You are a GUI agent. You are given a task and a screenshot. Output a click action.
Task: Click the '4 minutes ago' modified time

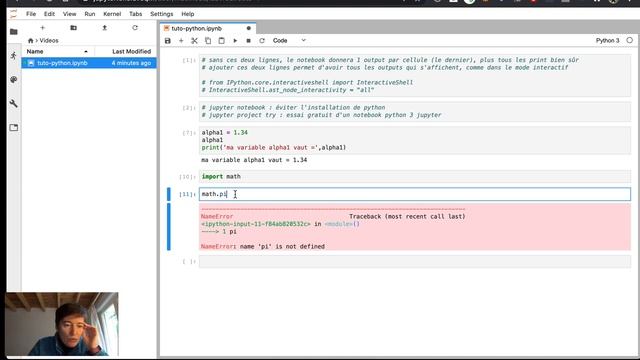point(131,63)
